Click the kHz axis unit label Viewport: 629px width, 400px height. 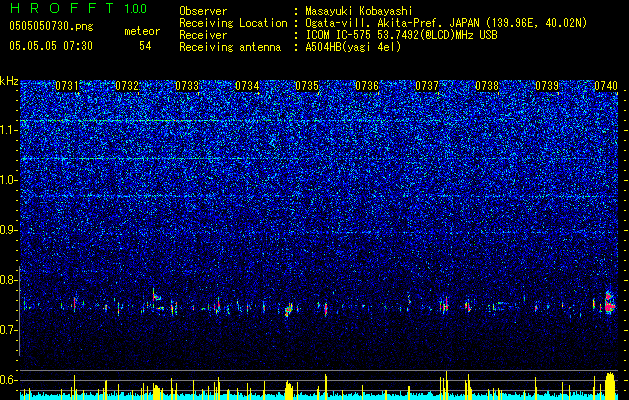click(9, 81)
